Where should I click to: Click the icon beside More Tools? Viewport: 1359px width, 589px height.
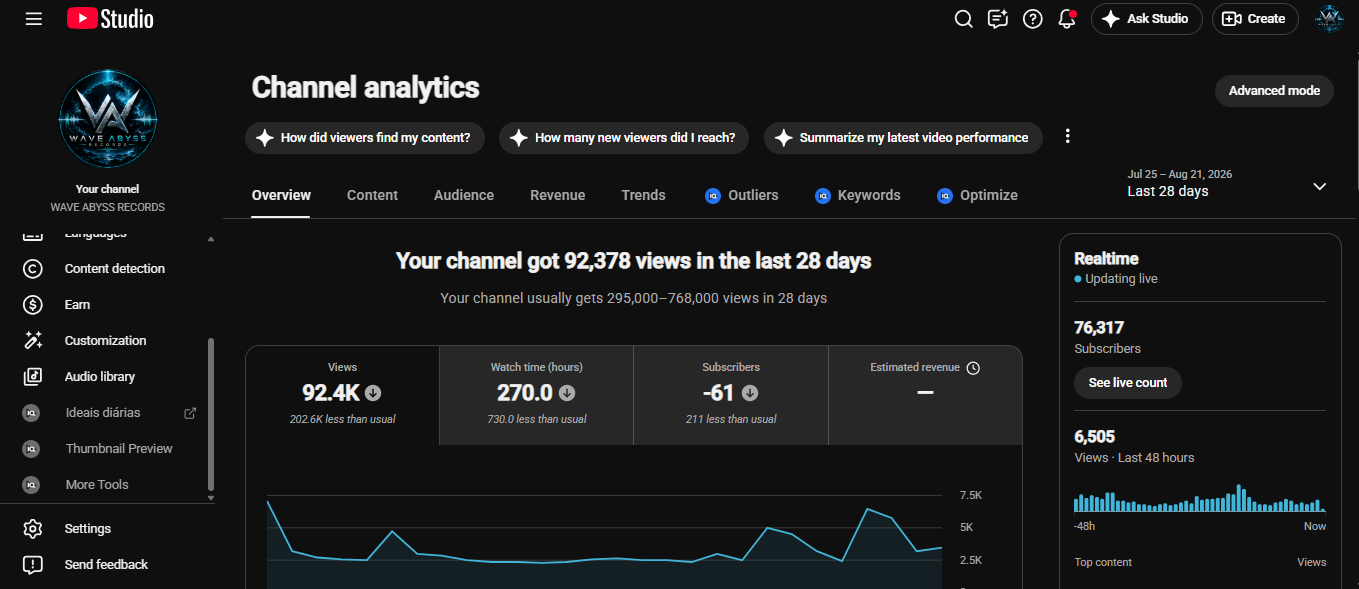coord(32,485)
